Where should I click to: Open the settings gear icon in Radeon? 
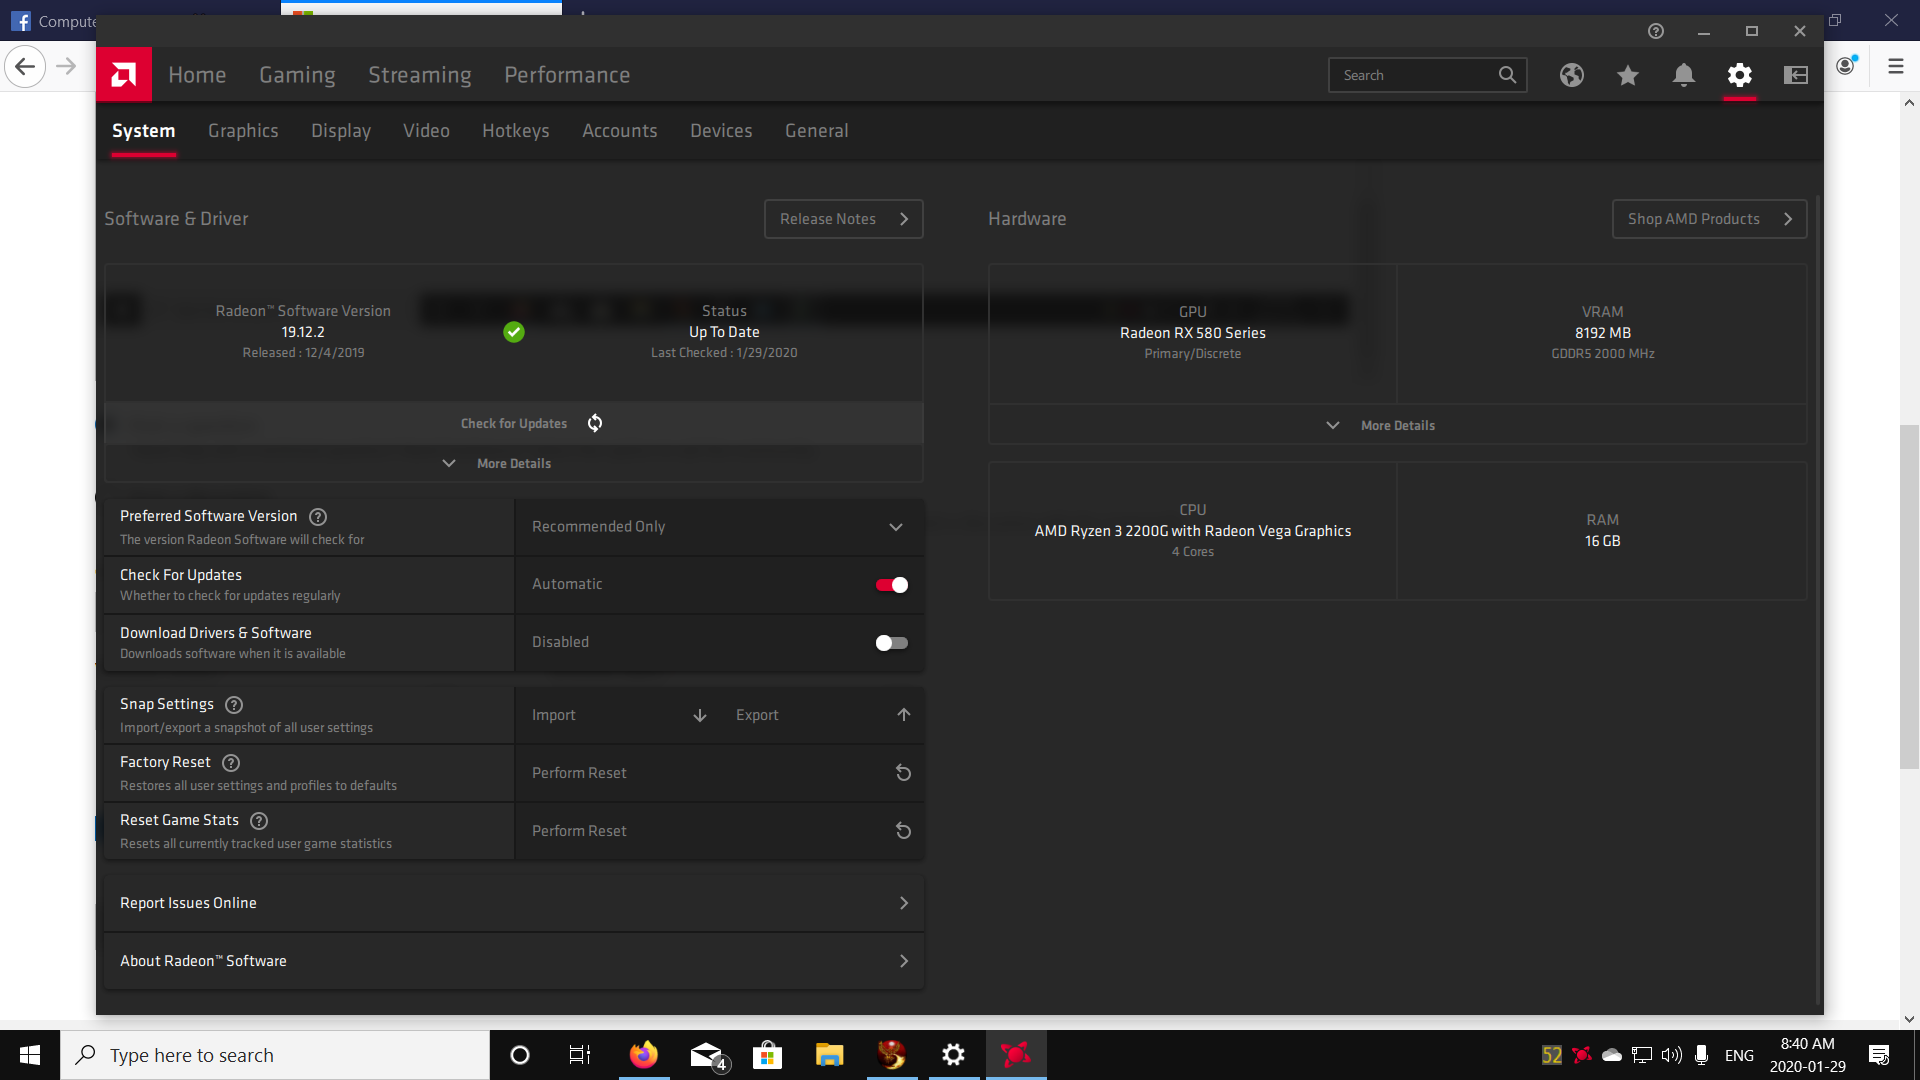click(1740, 75)
